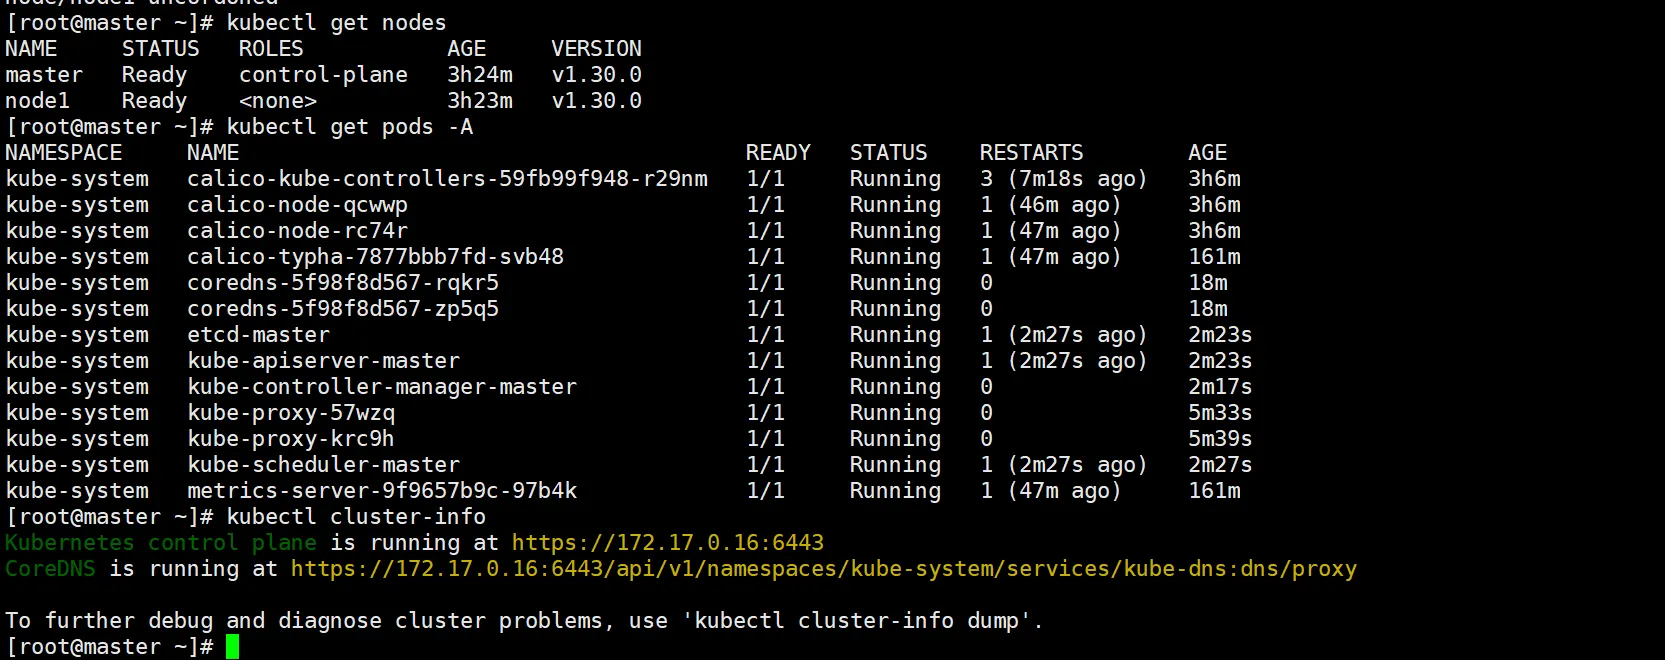Click pod 'calico-typha-7877bbb7fd-svb48'

[x=375, y=257]
